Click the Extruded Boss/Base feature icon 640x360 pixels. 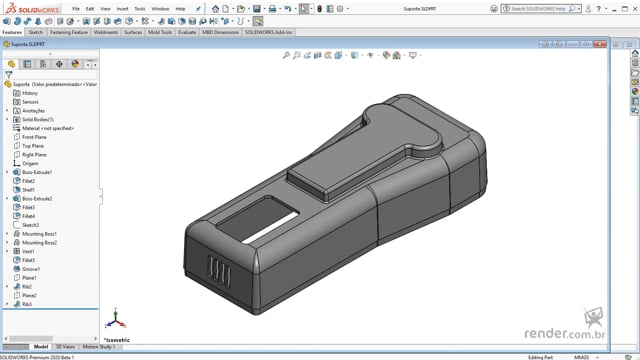[x=7, y=21]
